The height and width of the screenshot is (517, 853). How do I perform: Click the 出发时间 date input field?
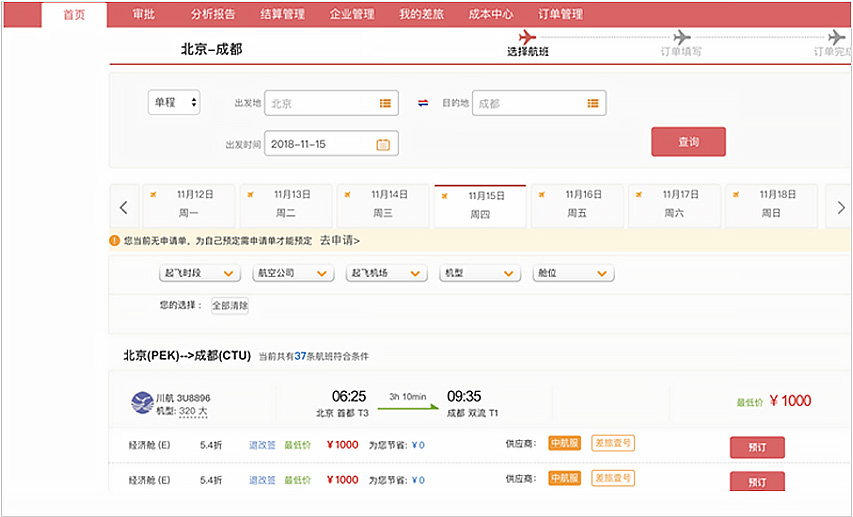[x=320, y=144]
